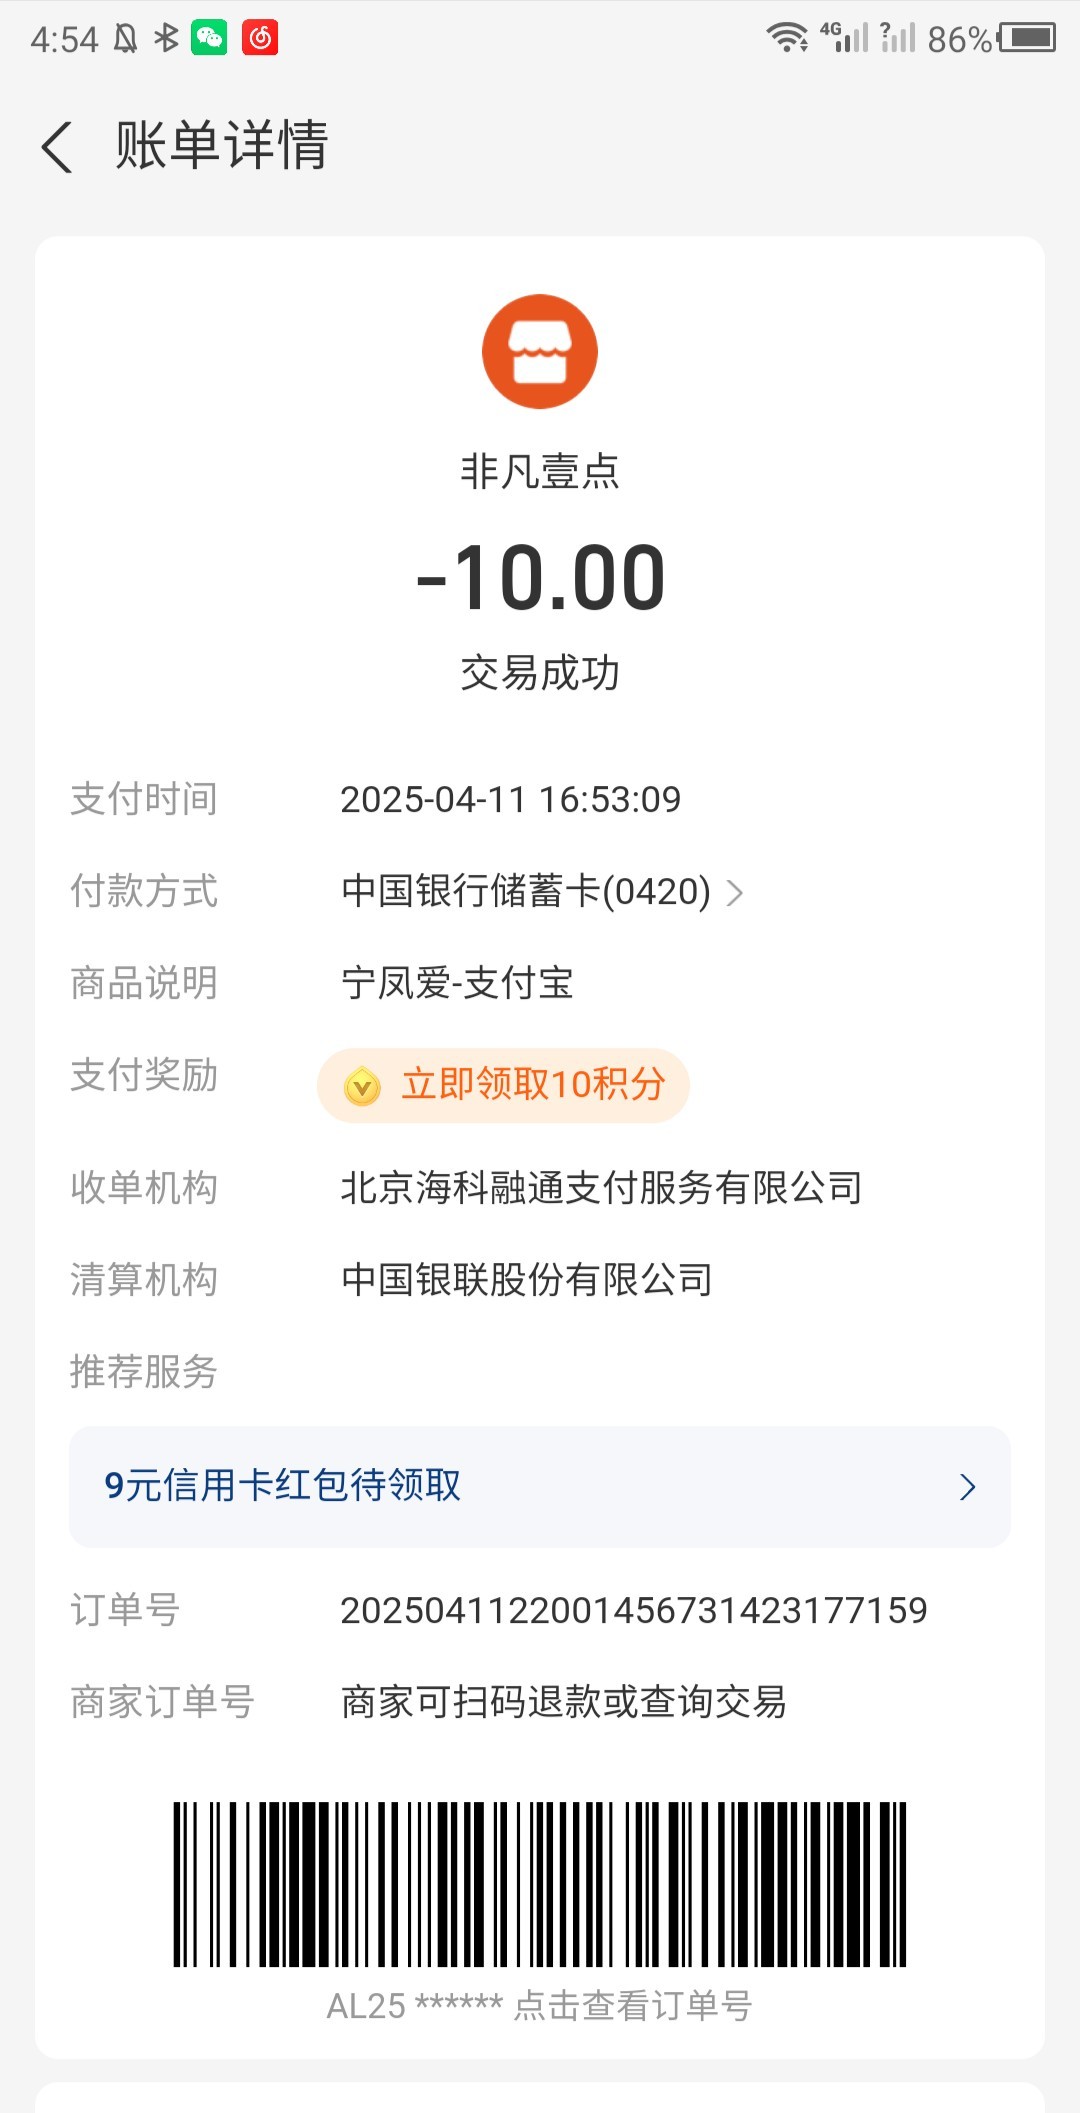
Task: Tap the back arrow icon
Action: click(x=58, y=147)
